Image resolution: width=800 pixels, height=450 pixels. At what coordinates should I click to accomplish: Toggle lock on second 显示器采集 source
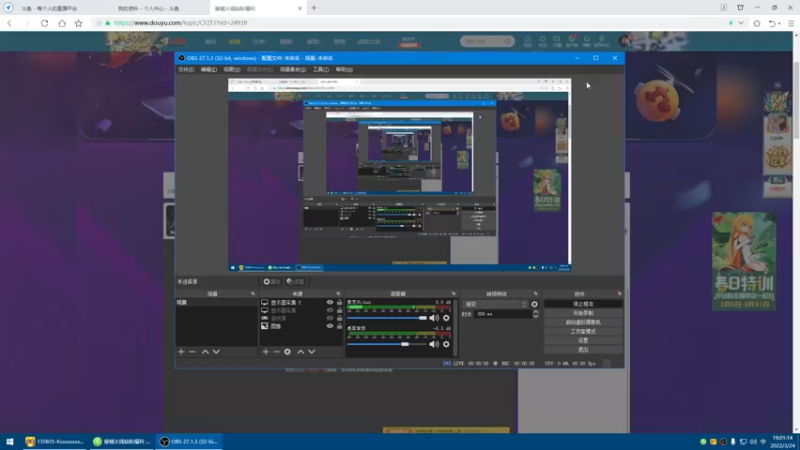(x=339, y=310)
